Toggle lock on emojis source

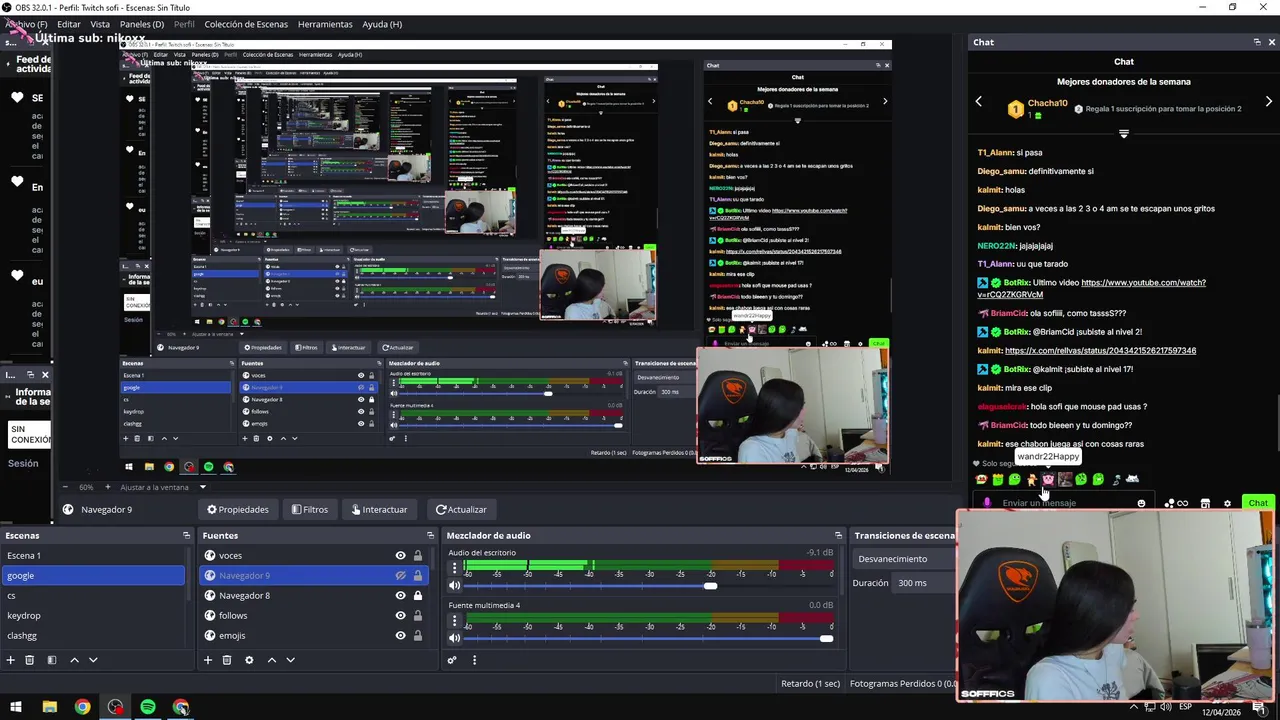click(x=418, y=636)
